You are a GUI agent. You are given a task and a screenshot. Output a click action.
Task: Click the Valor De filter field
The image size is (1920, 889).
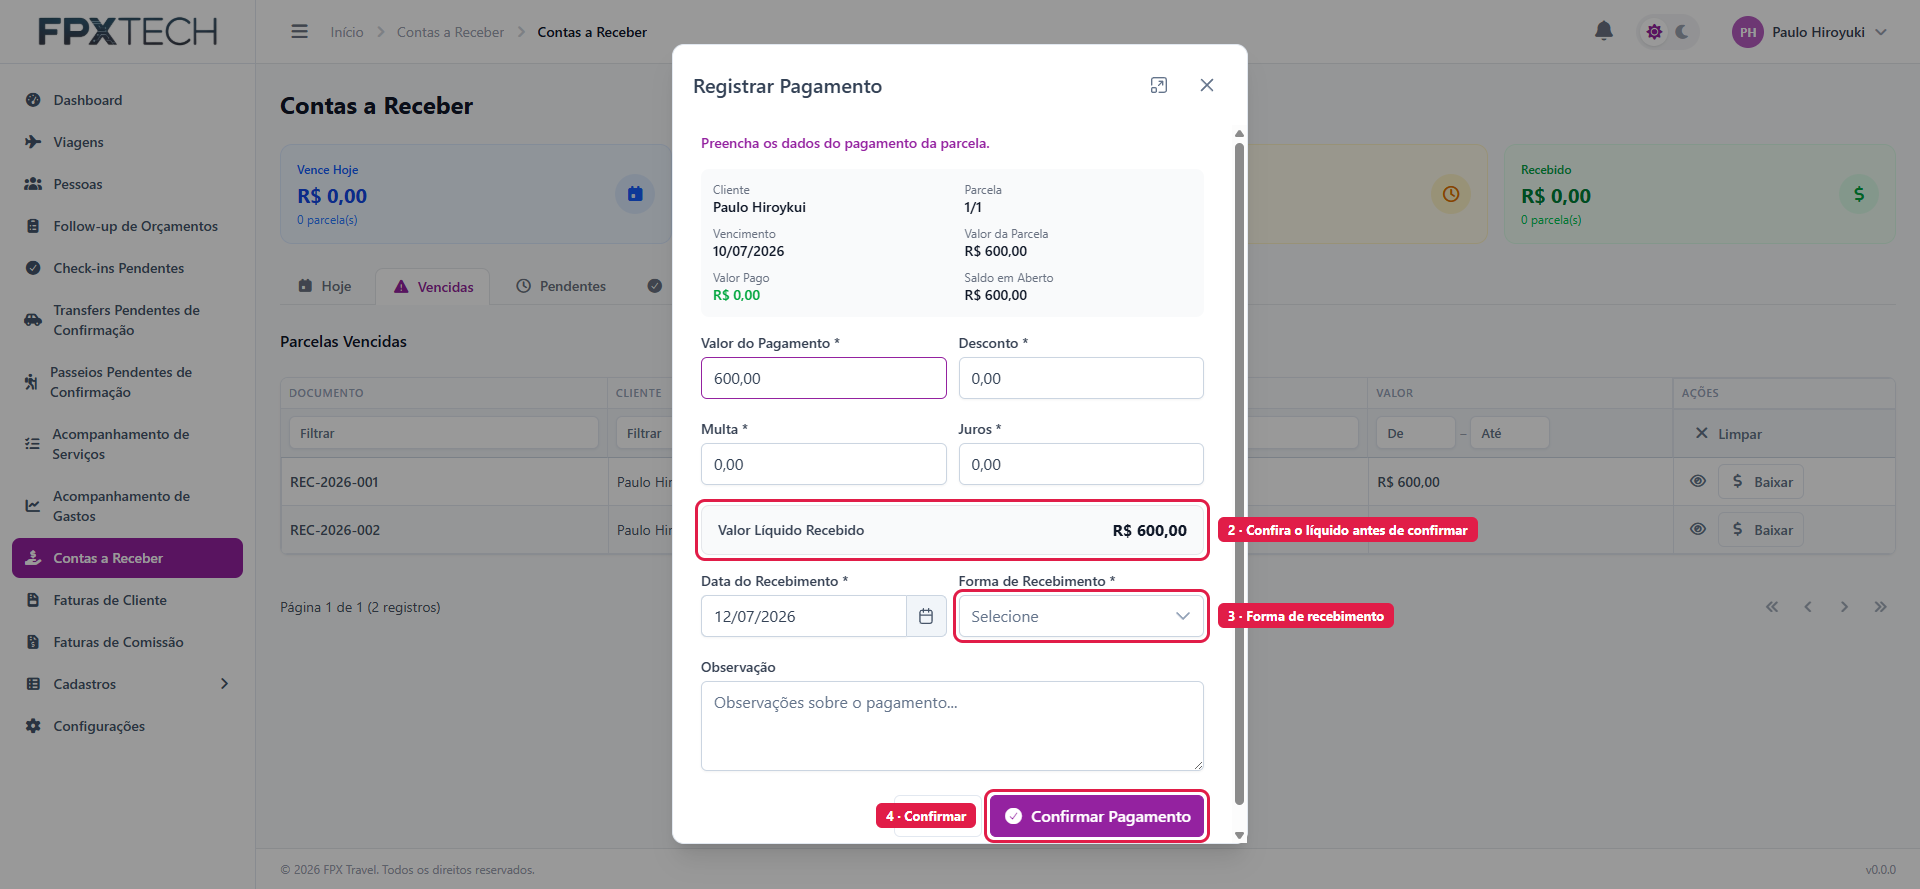(x=1415, y=433)
